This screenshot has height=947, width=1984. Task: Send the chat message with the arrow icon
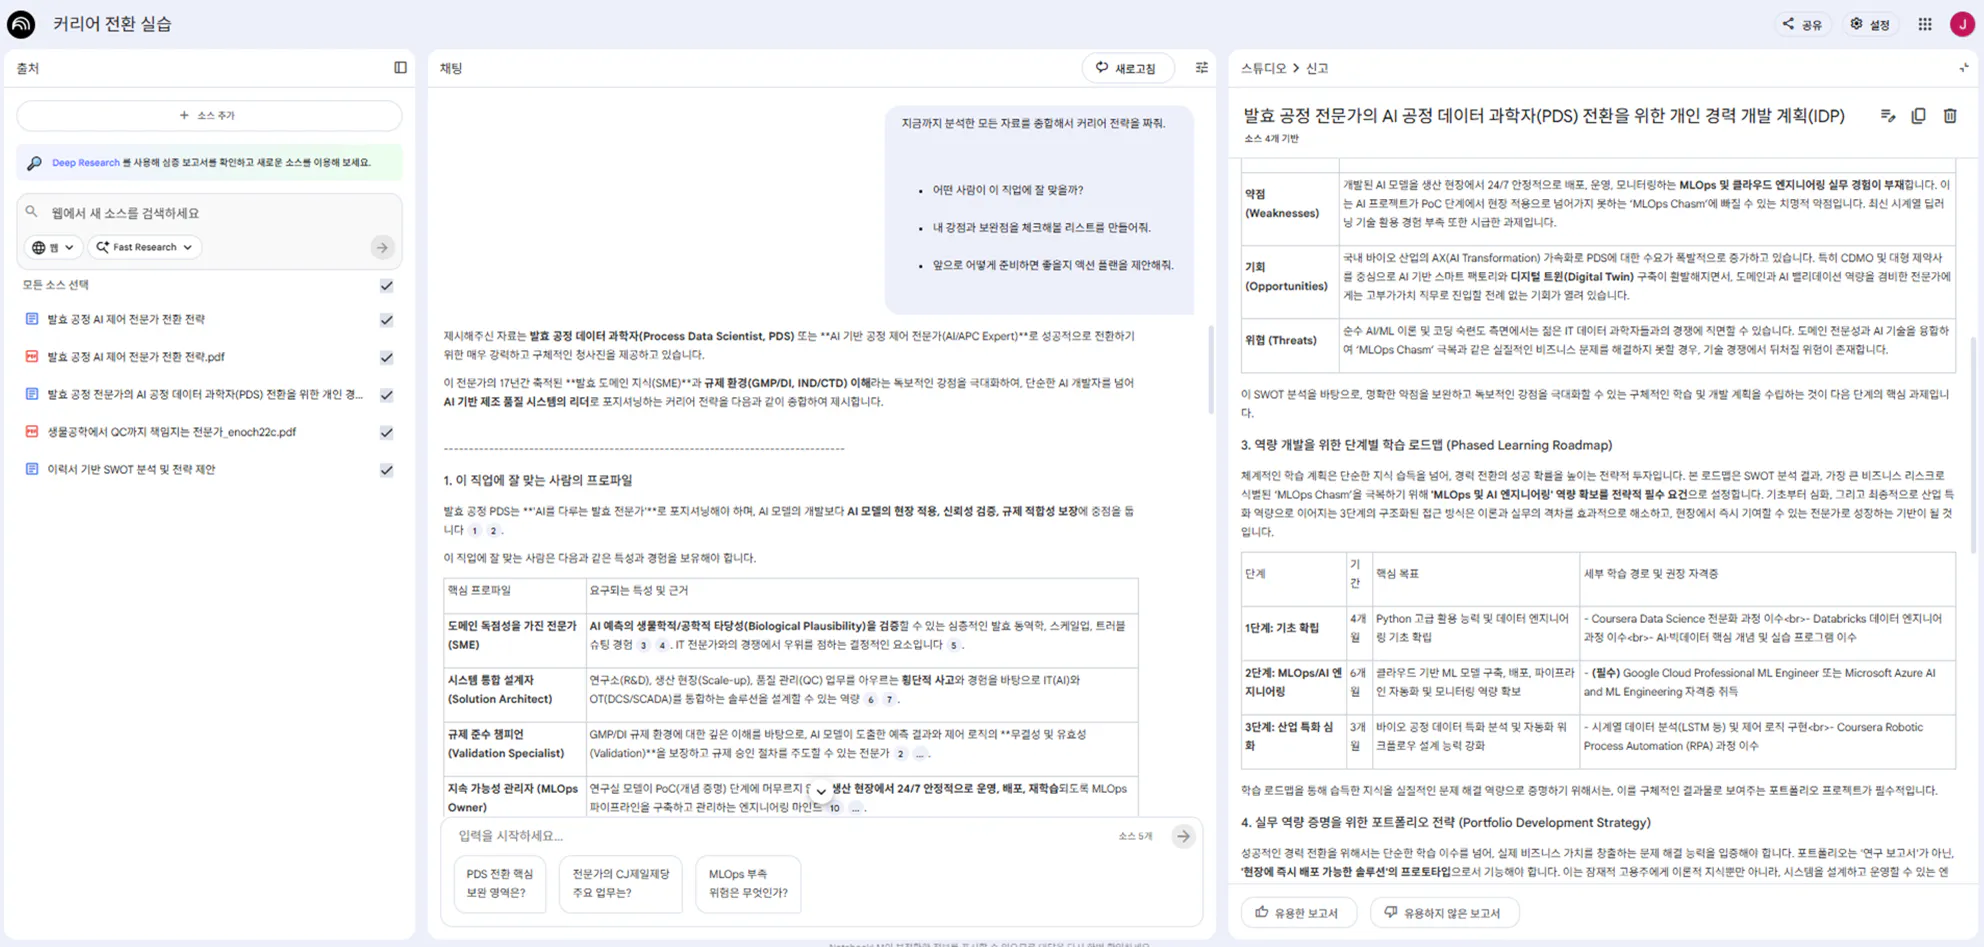1183,836
